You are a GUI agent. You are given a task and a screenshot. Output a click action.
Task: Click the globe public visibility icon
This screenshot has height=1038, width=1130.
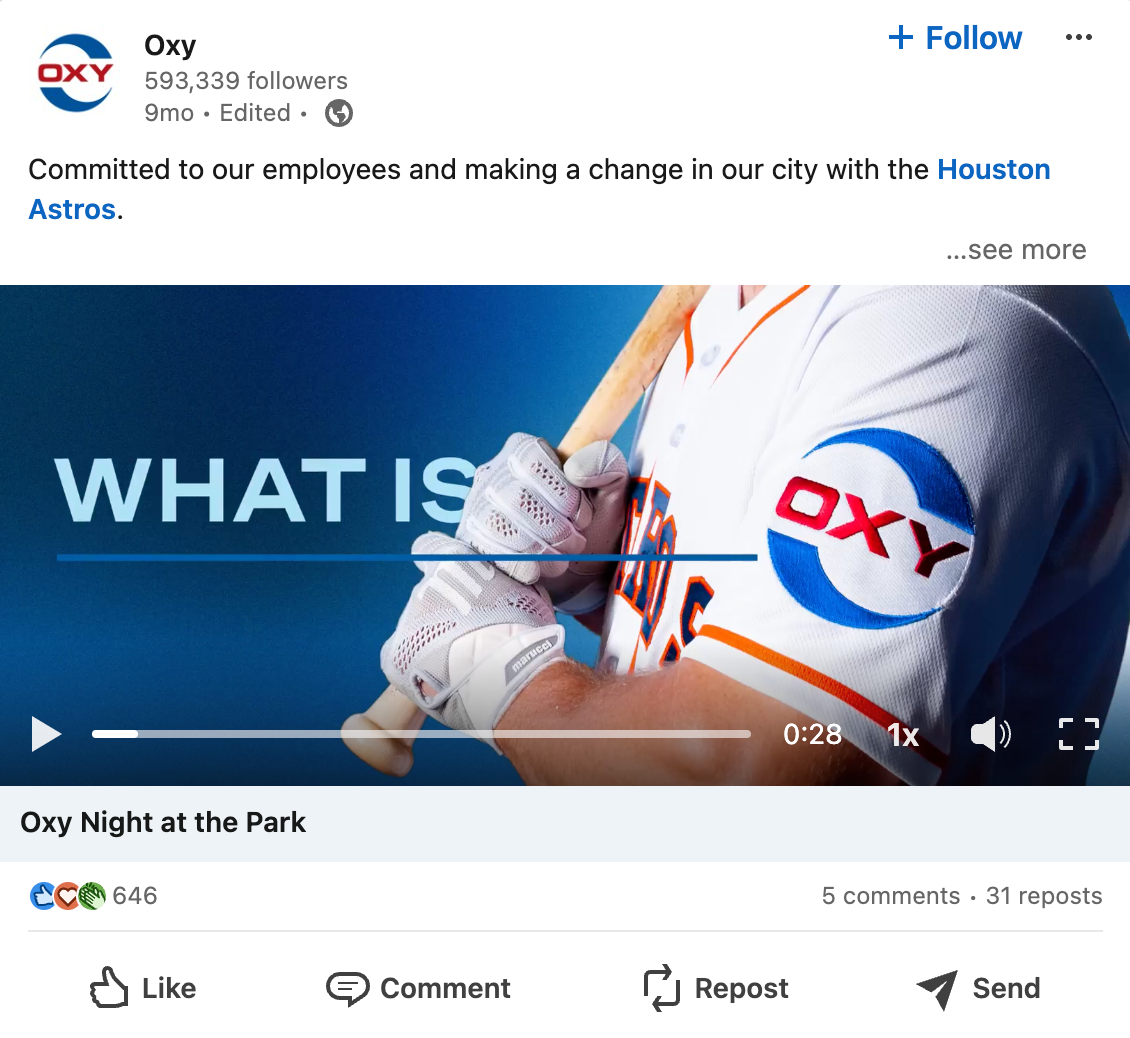[x=339, y=113]
